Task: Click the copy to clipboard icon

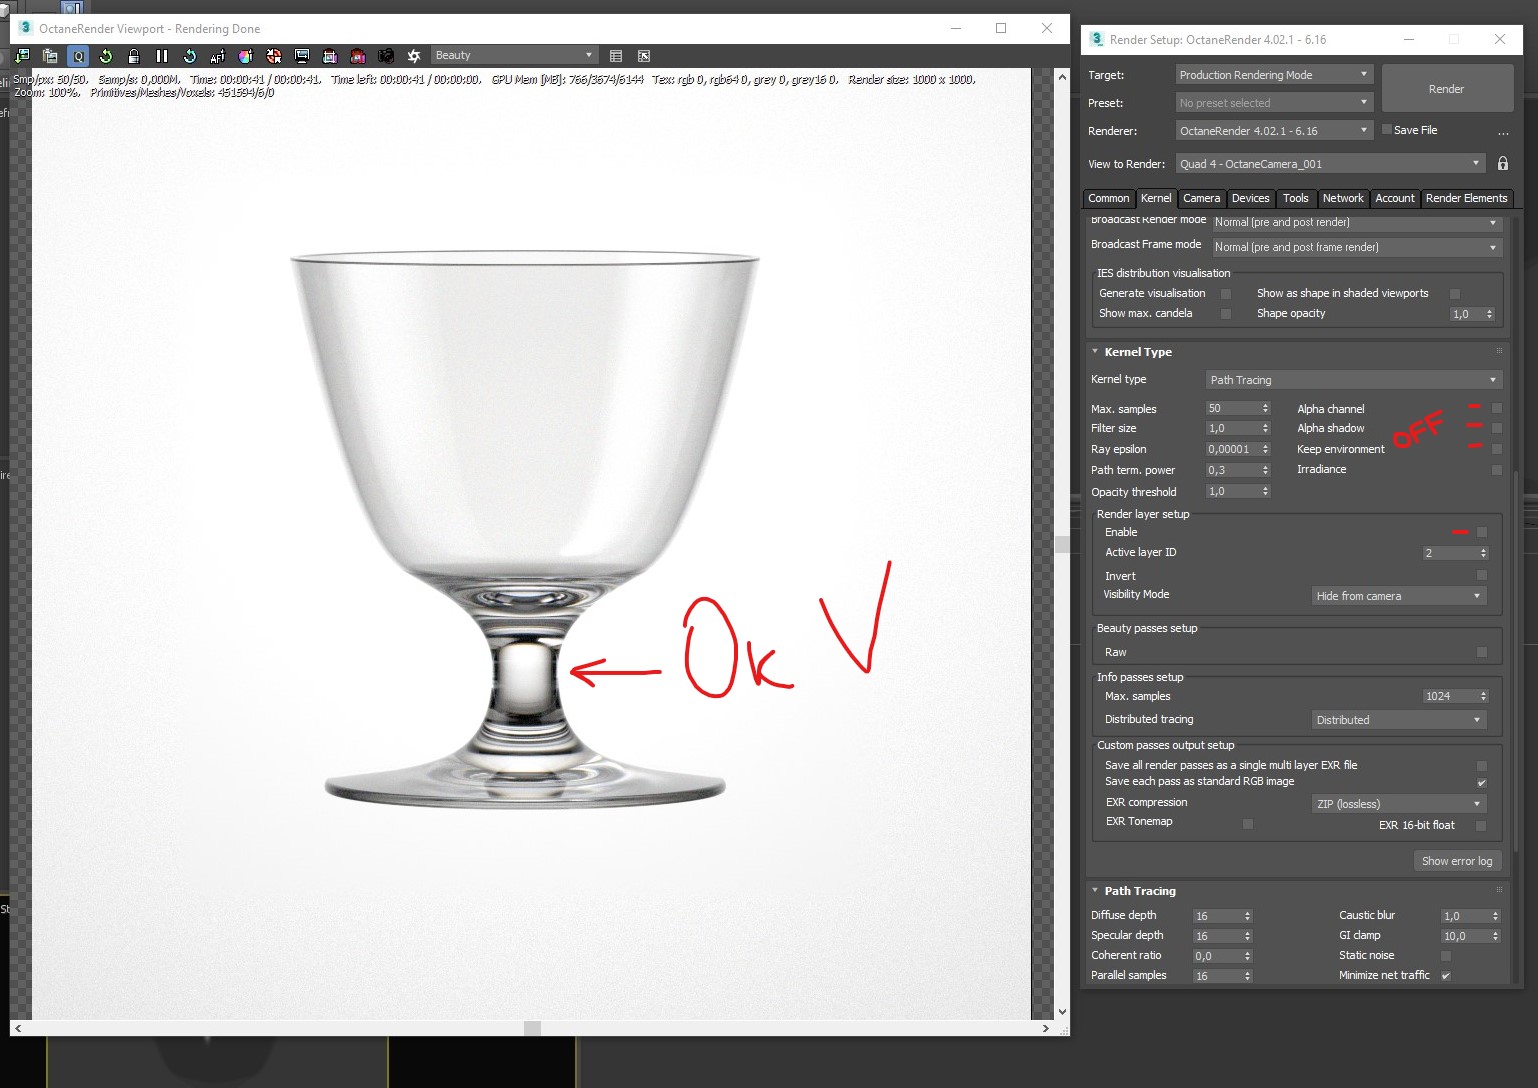Action: coord(50,56)
